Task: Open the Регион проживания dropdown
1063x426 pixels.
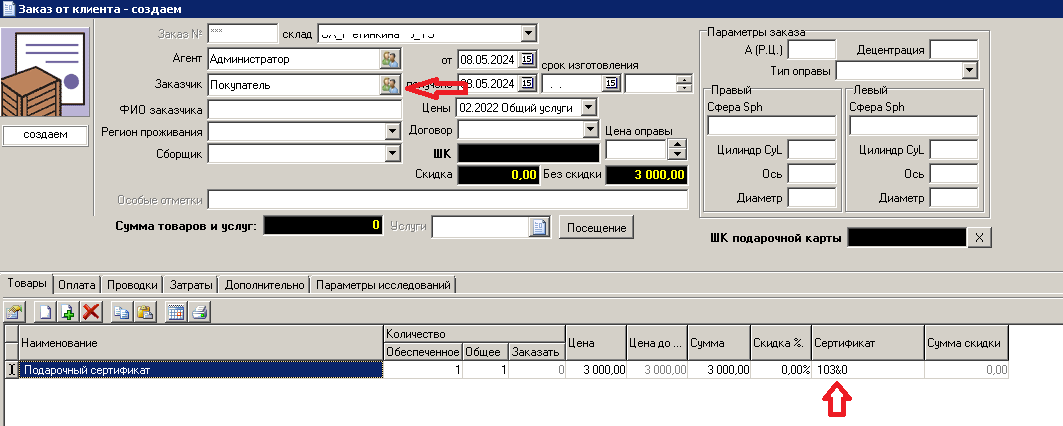Action: coord(391,131)
